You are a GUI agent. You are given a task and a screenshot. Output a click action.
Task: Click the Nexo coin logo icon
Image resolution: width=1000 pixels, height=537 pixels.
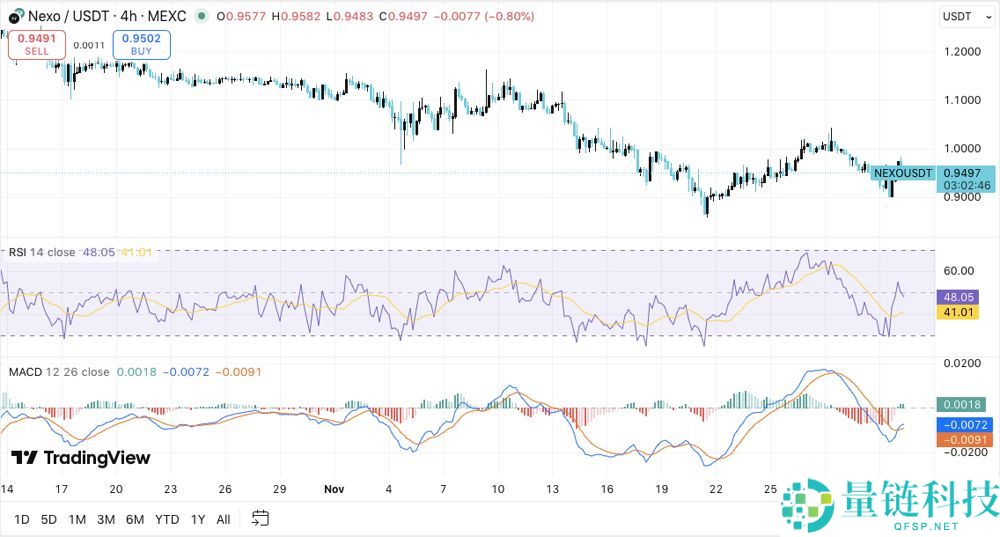[17, 17]
